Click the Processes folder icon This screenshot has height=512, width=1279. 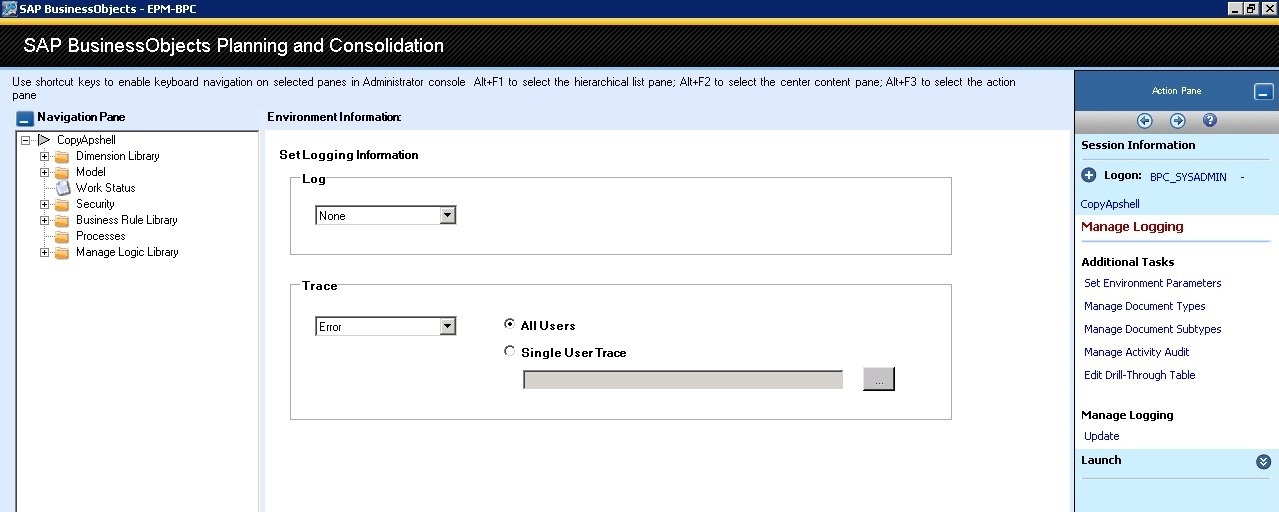62,237
